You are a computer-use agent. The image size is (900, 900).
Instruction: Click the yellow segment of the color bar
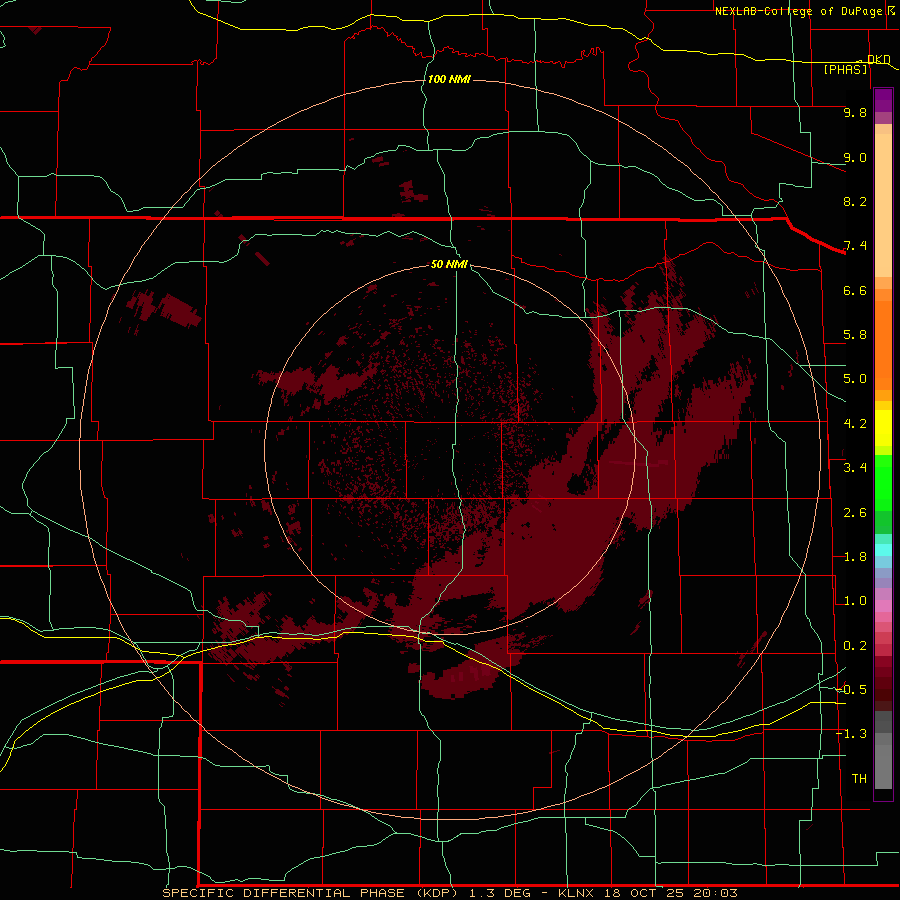click(x=883, y=428)
